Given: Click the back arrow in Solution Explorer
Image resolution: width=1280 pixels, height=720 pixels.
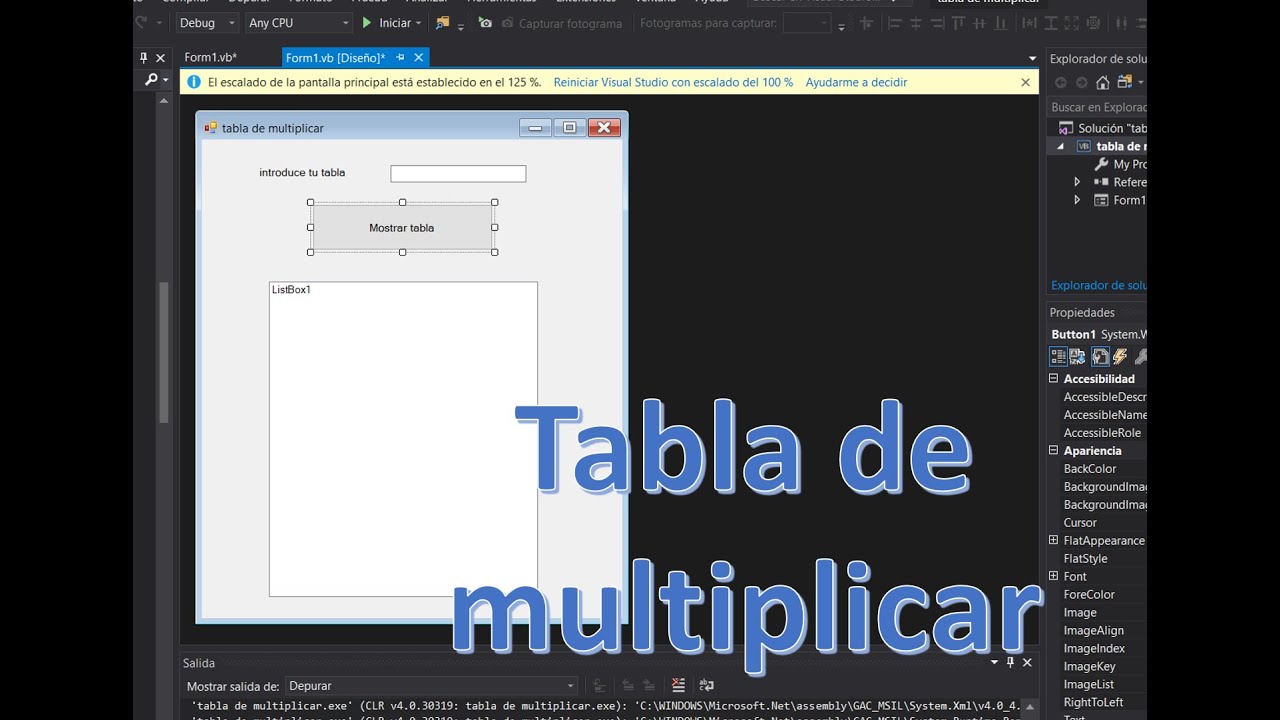Looking at the screenshot, I should click(1061, 82).
